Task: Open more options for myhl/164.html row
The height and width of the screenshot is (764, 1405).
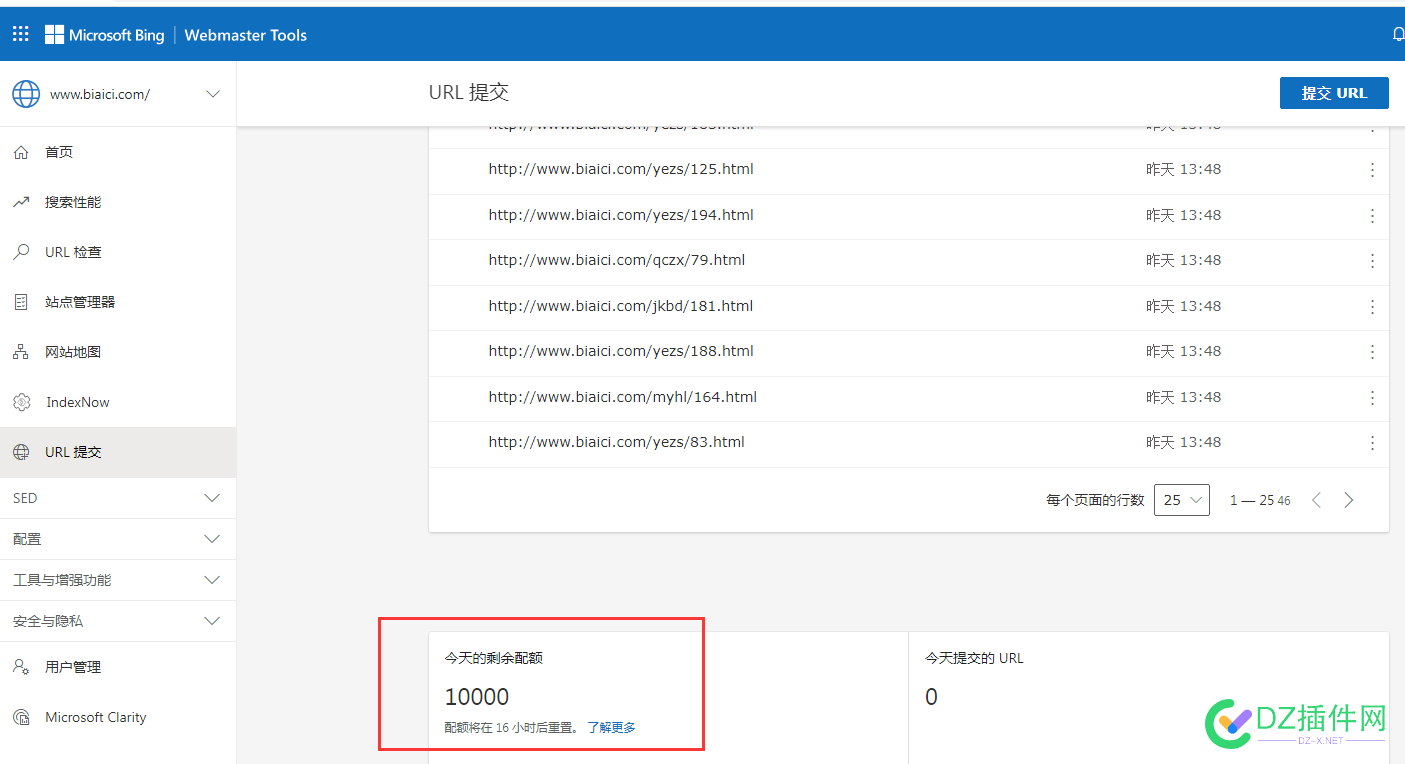Action: coord(1372,397)
